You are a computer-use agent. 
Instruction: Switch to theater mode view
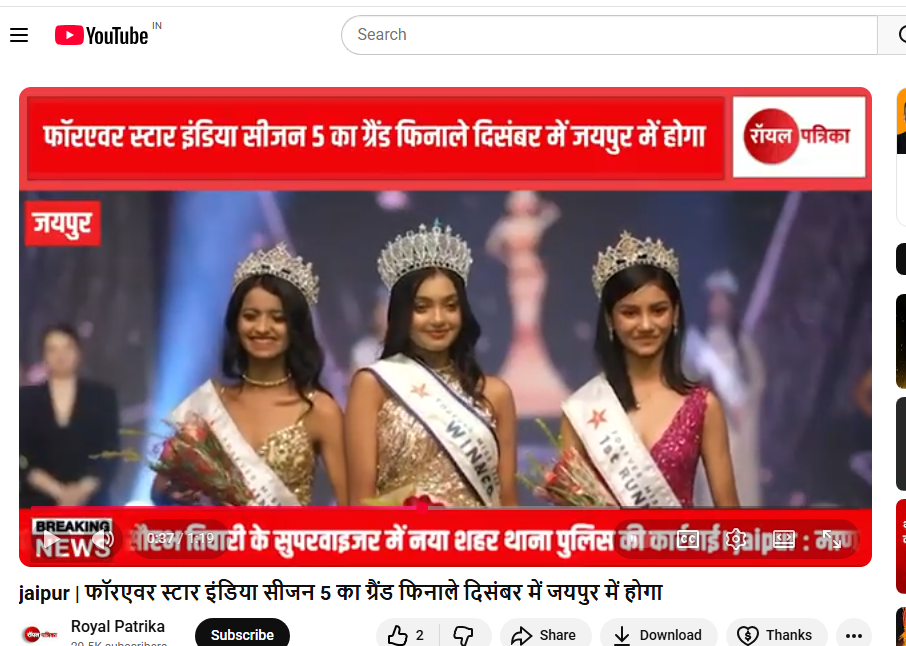(784, 539)
